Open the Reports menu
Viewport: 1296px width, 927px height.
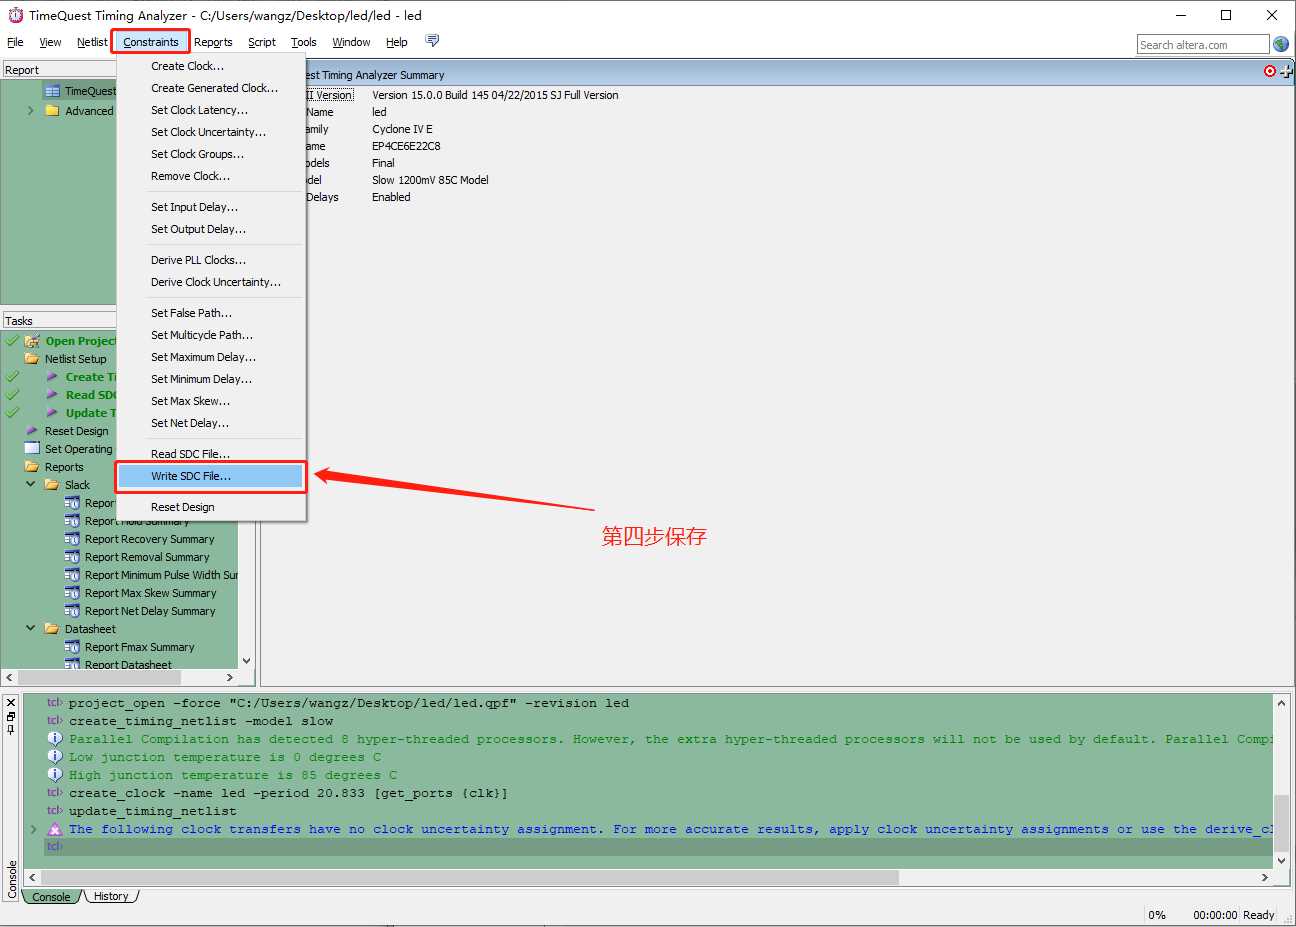click(213, 42)
